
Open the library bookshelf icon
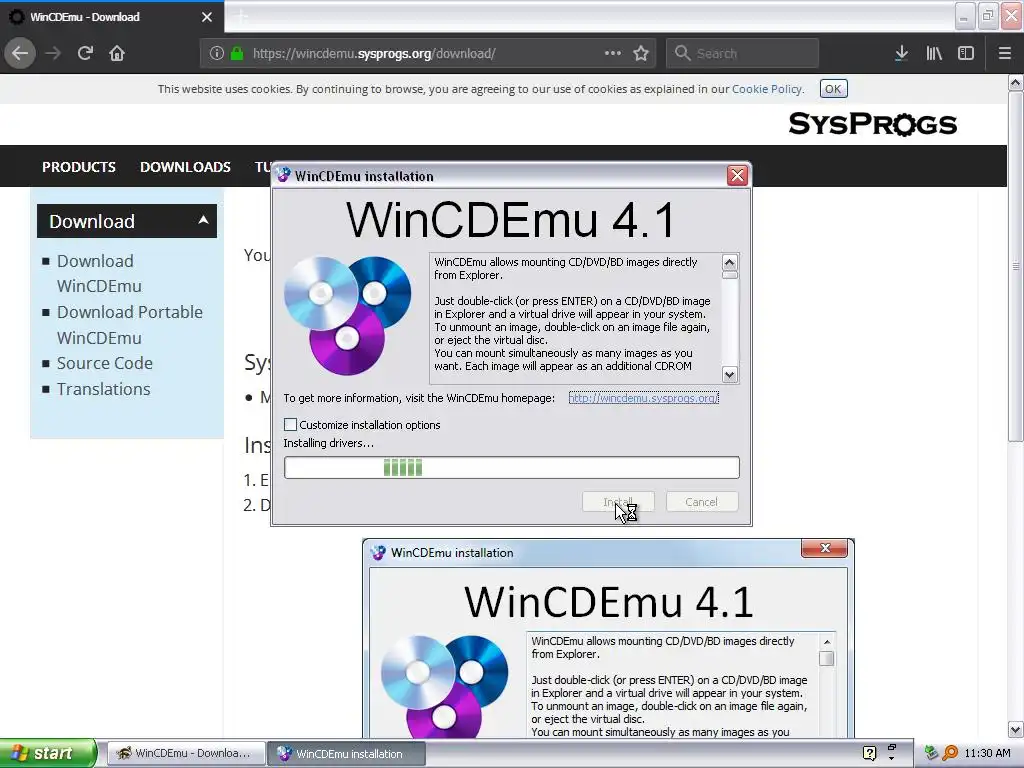coord(934,54)
